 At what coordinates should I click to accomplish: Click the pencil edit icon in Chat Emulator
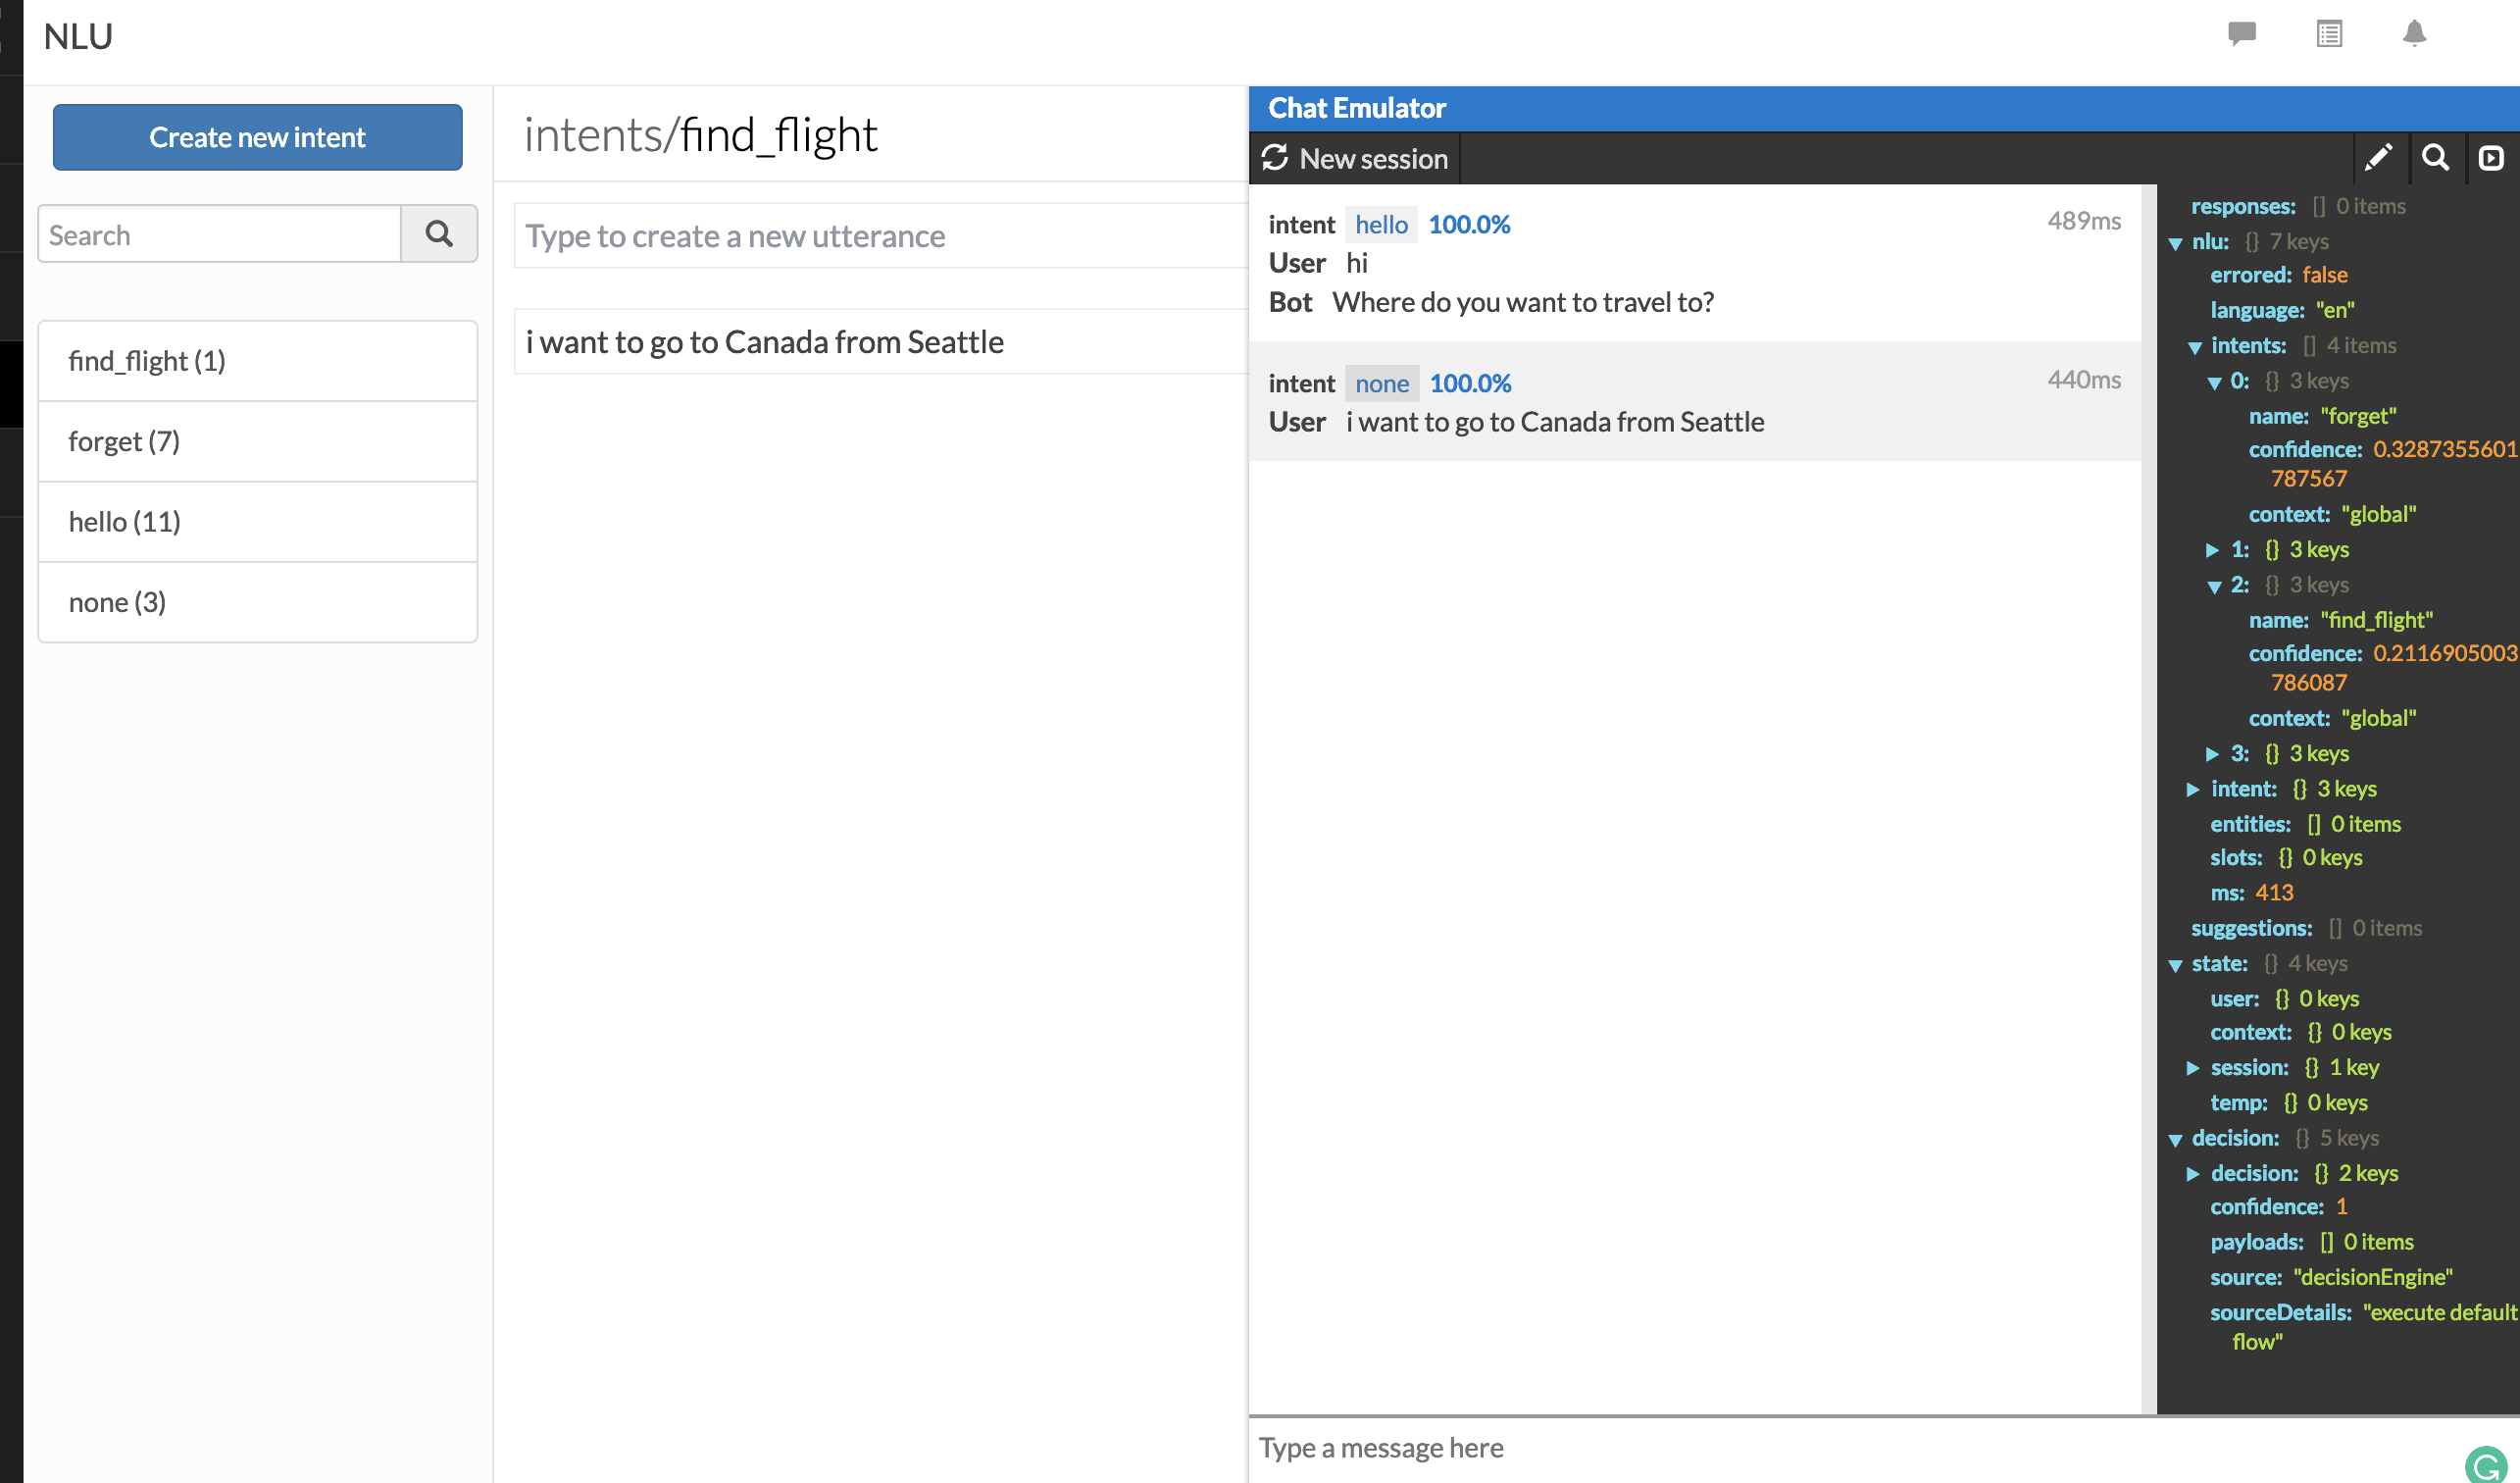2380,158
